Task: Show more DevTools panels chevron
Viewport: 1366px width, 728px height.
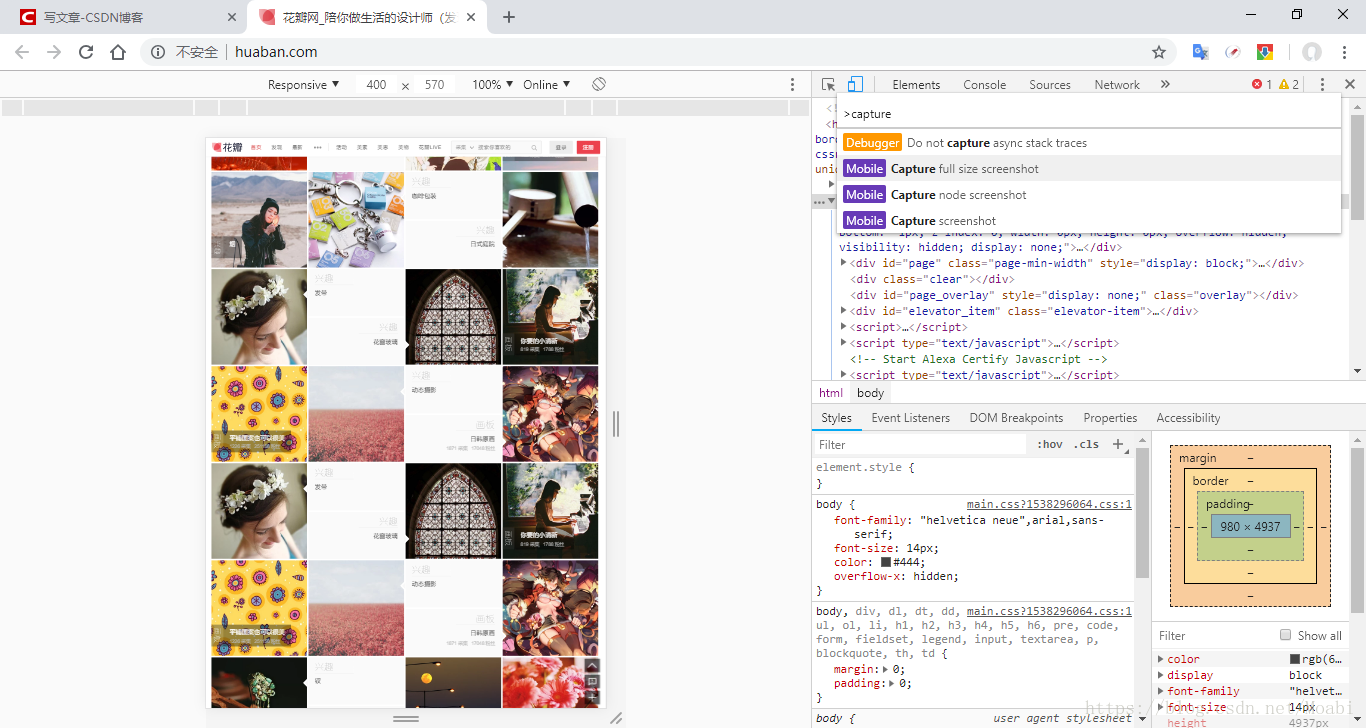Action: pyautogui.click(x=1165, y=85)
